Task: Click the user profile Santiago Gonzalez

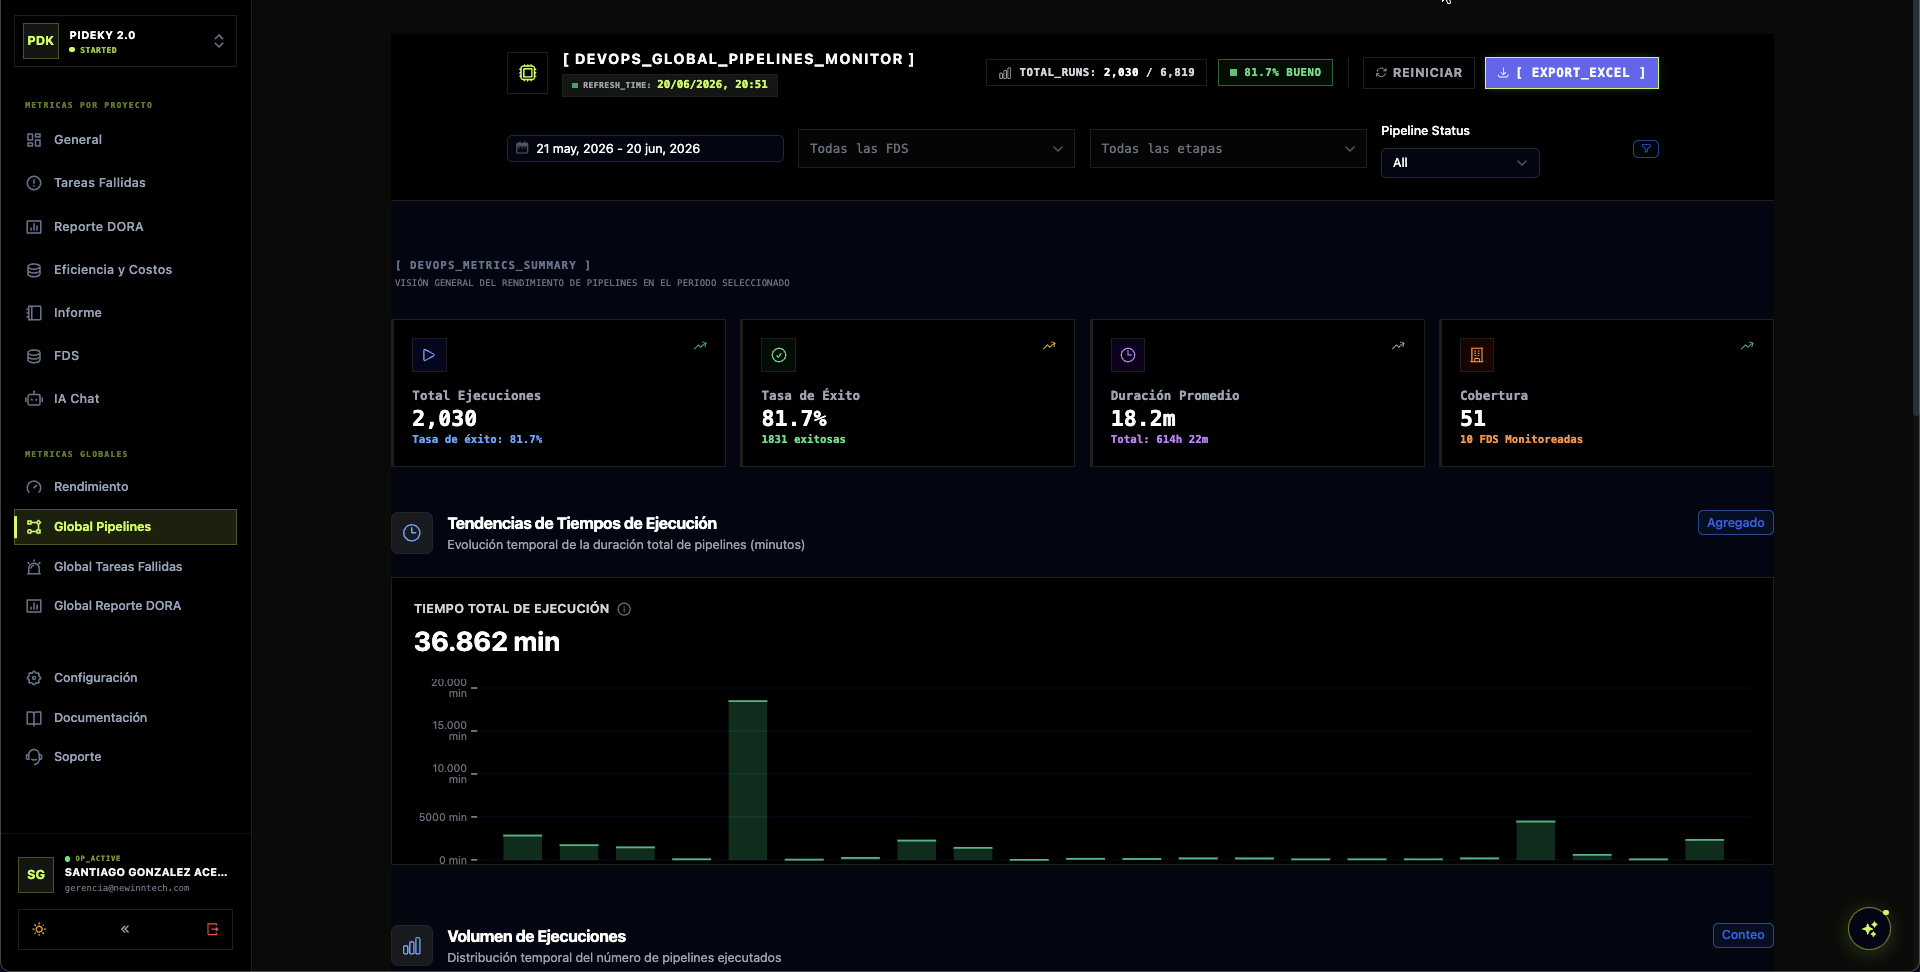Action: (x=125, y=873)
